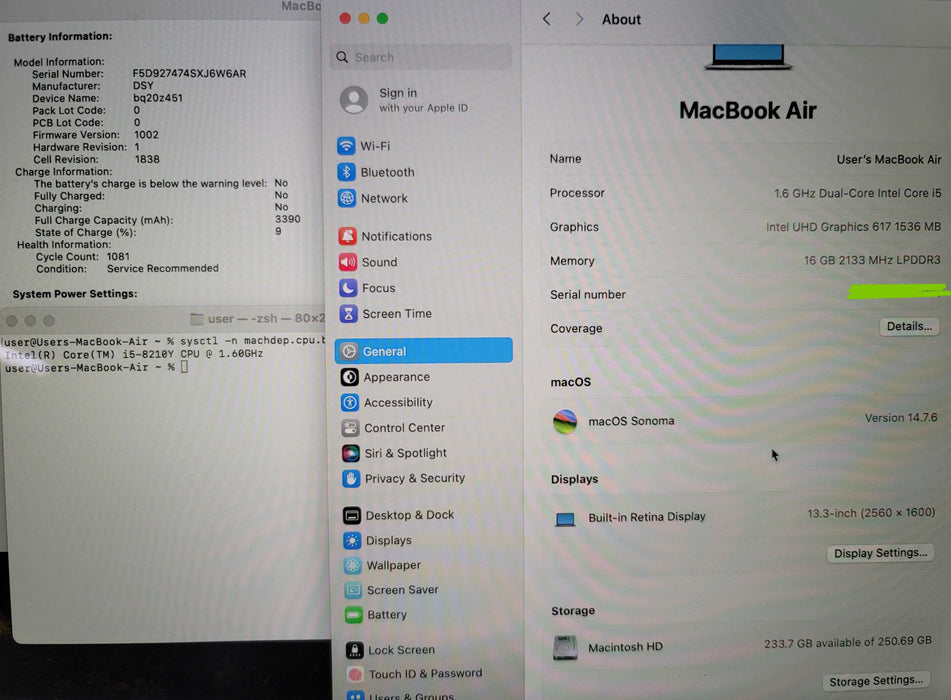Open Appearance icon in sidebar
Image resolution: width=951 pixels, height=700 pixels.
click(349, 377)
